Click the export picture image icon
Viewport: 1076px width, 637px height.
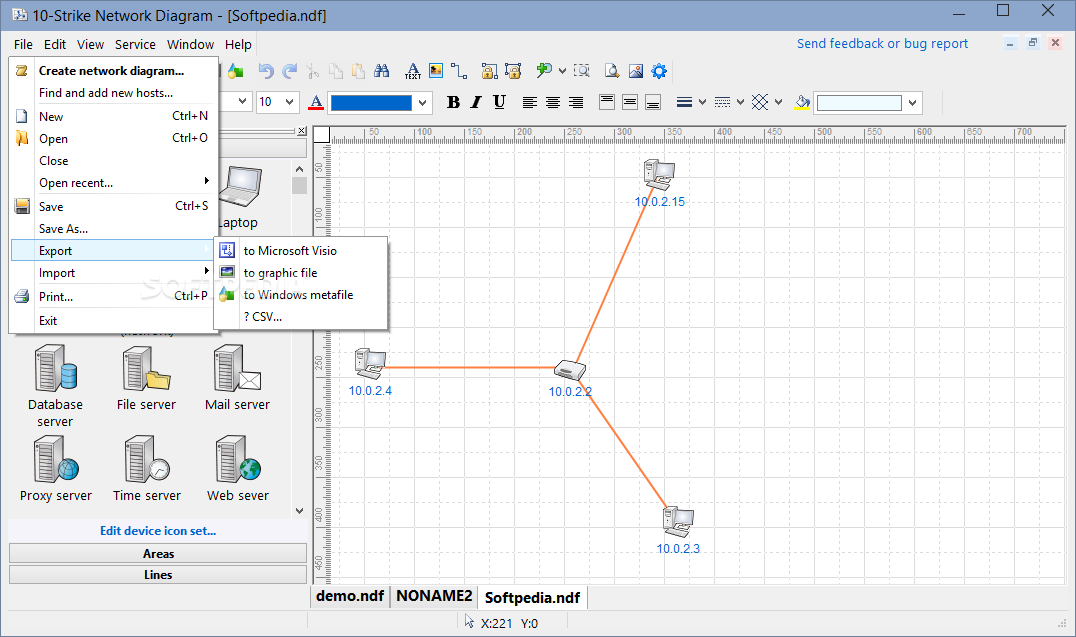(x=636, y=71)
